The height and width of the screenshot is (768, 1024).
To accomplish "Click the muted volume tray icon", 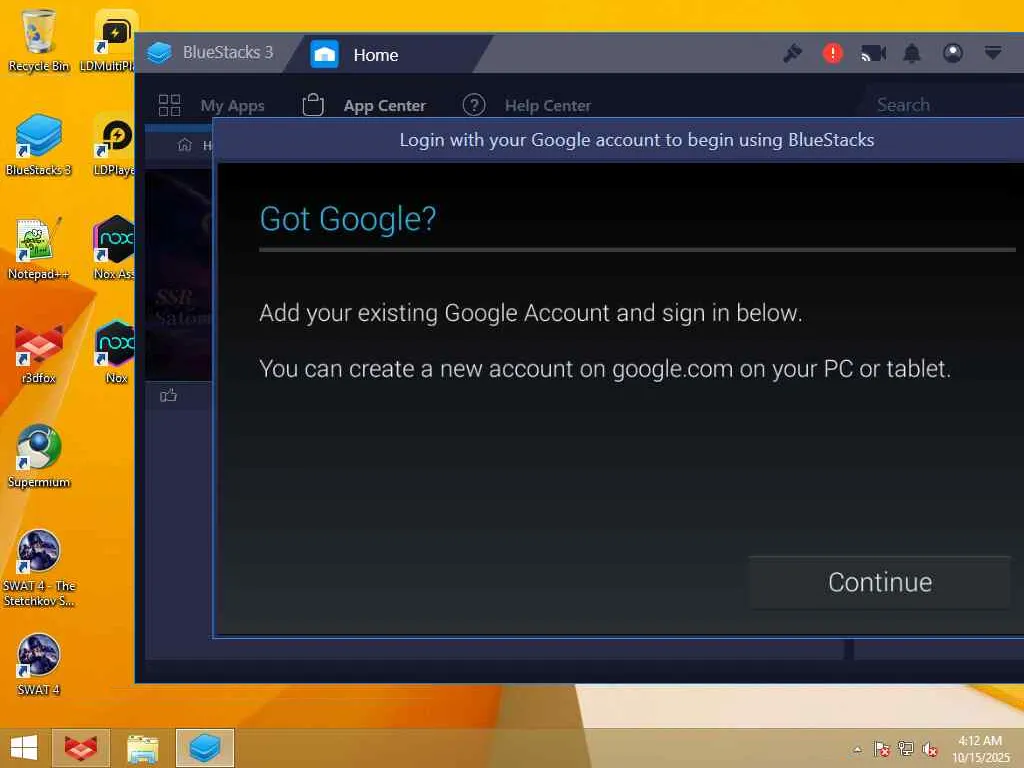I will [929, 749].
